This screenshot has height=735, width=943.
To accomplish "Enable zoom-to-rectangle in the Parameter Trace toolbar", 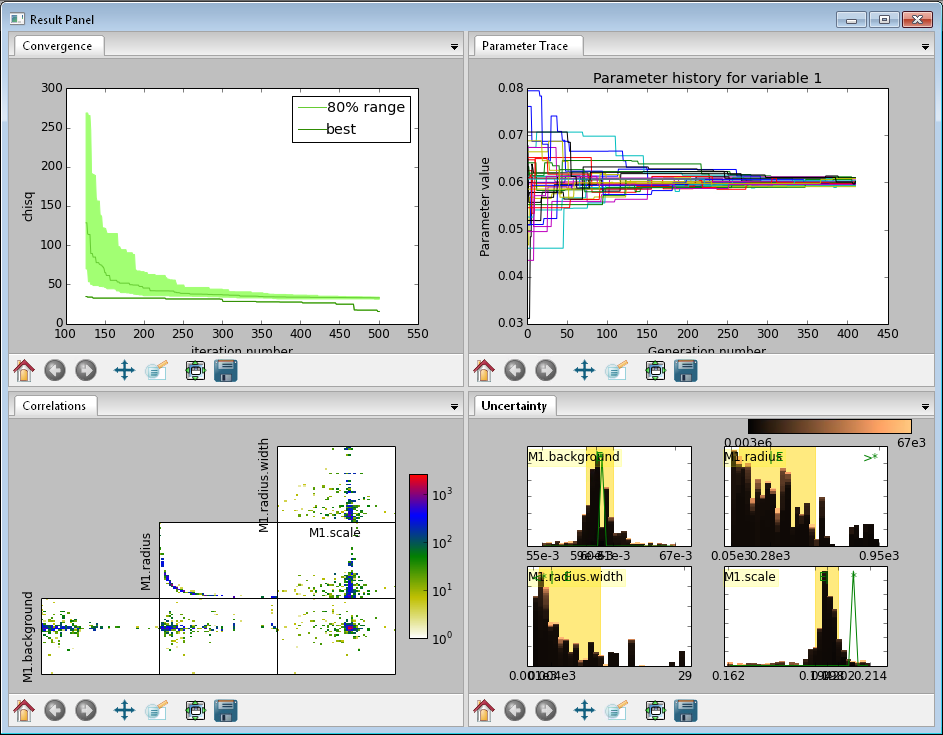I will pos(616,370).
